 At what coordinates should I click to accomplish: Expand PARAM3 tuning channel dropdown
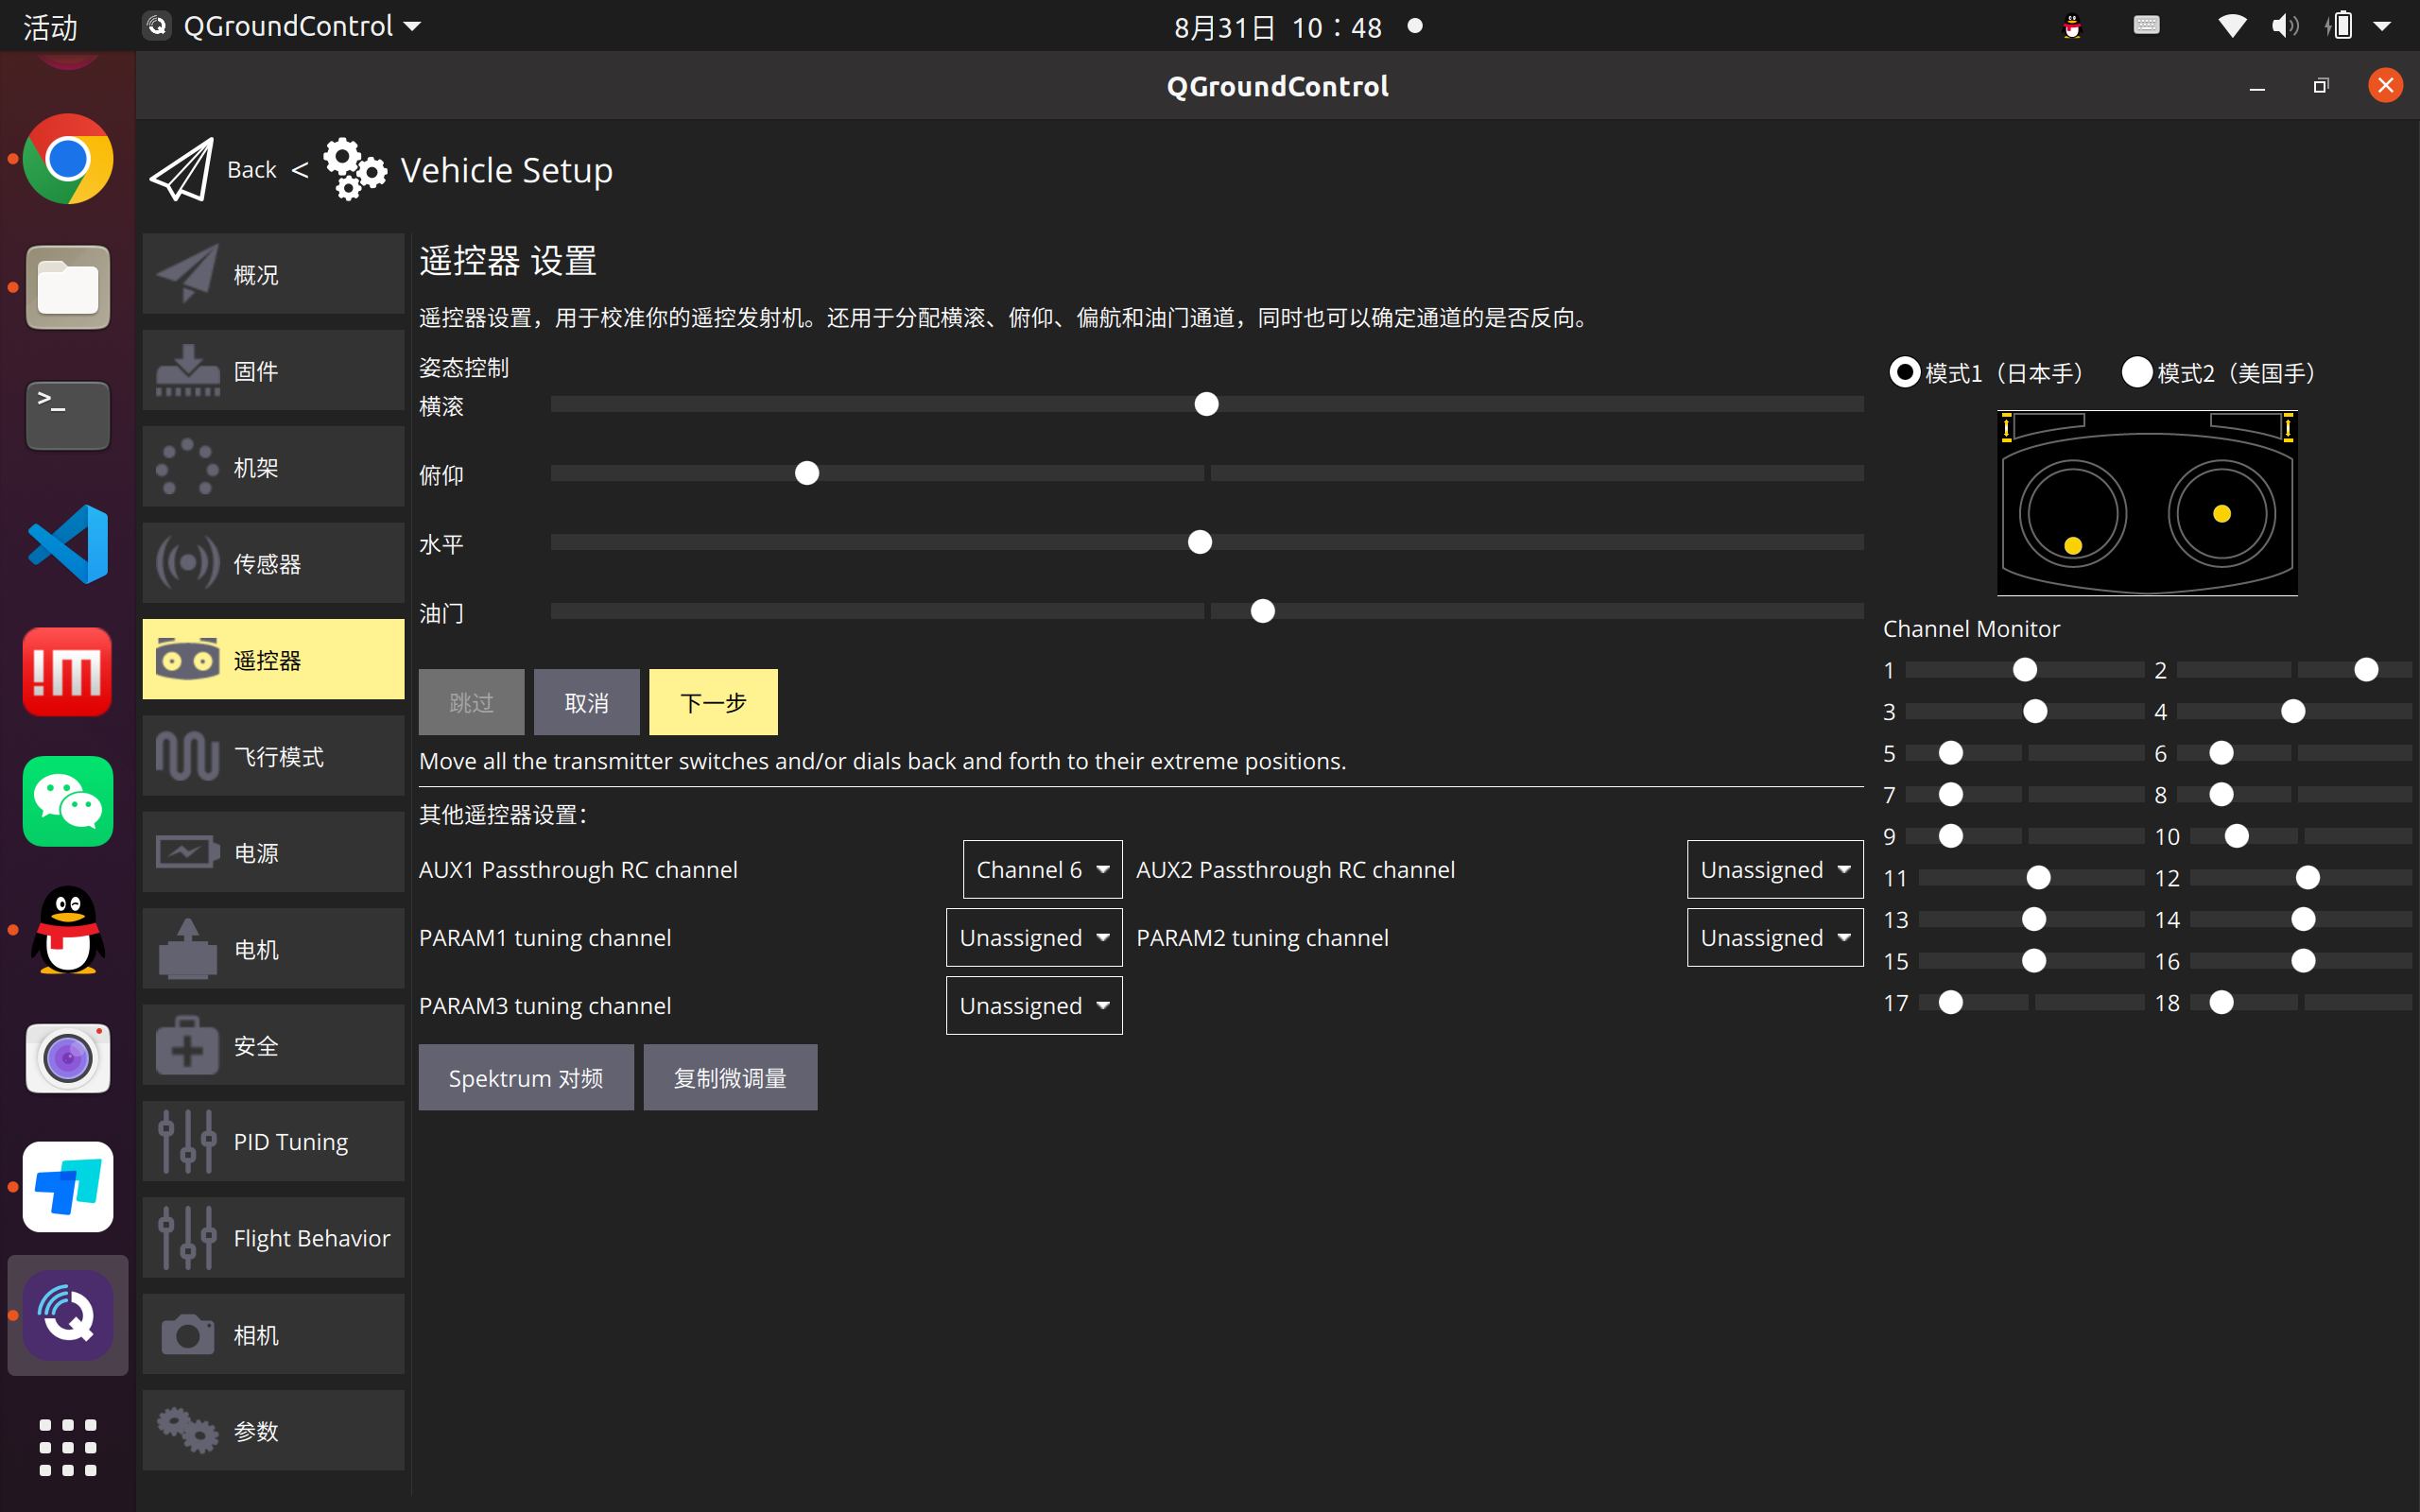point(1033,1006)
